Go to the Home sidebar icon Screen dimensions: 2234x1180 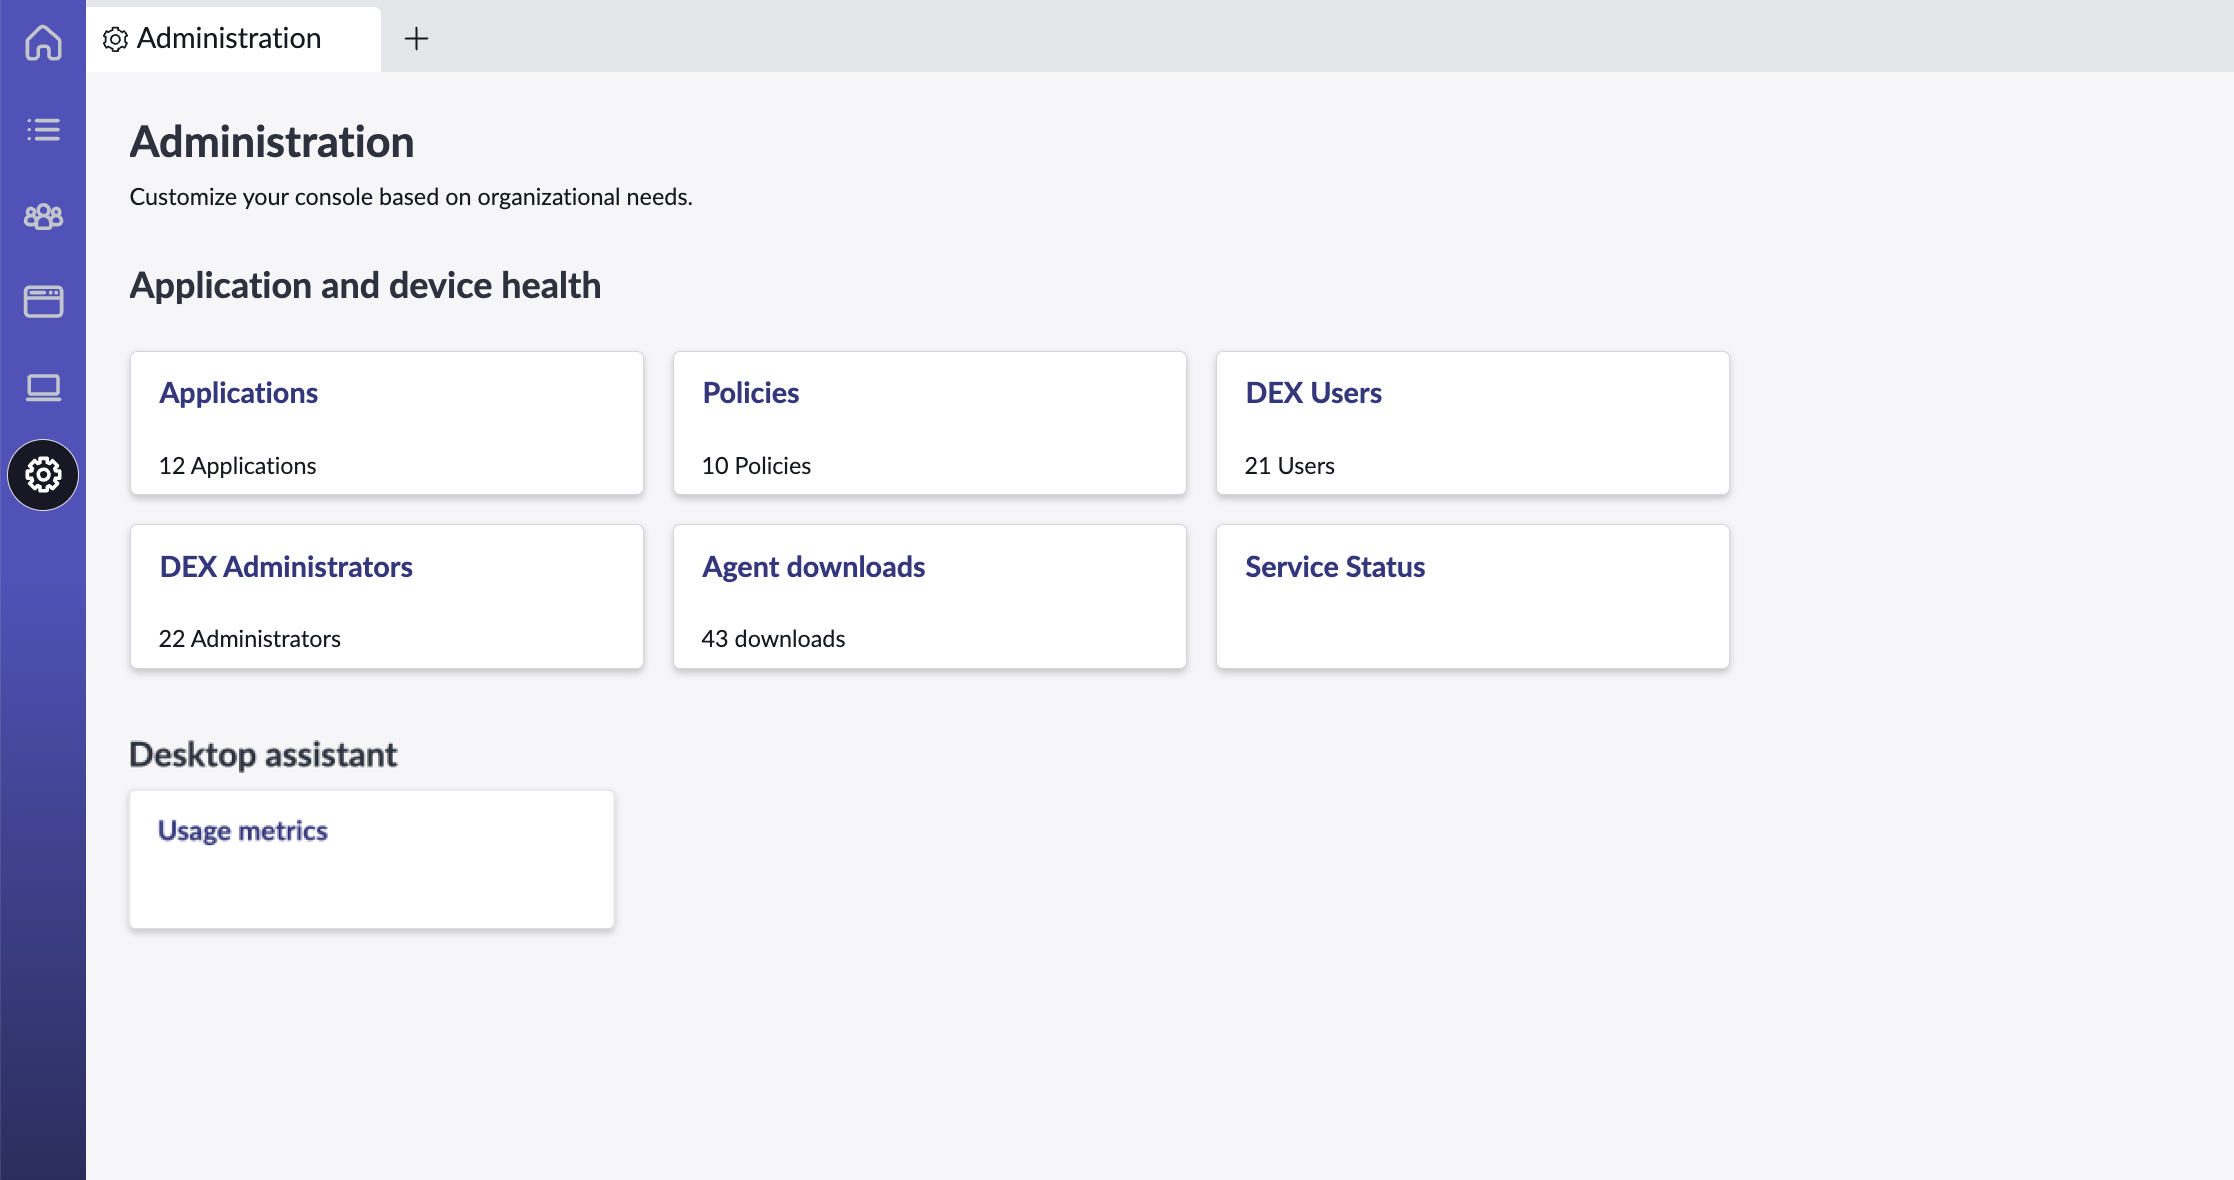pyautogui.click(x=43, y=43)
